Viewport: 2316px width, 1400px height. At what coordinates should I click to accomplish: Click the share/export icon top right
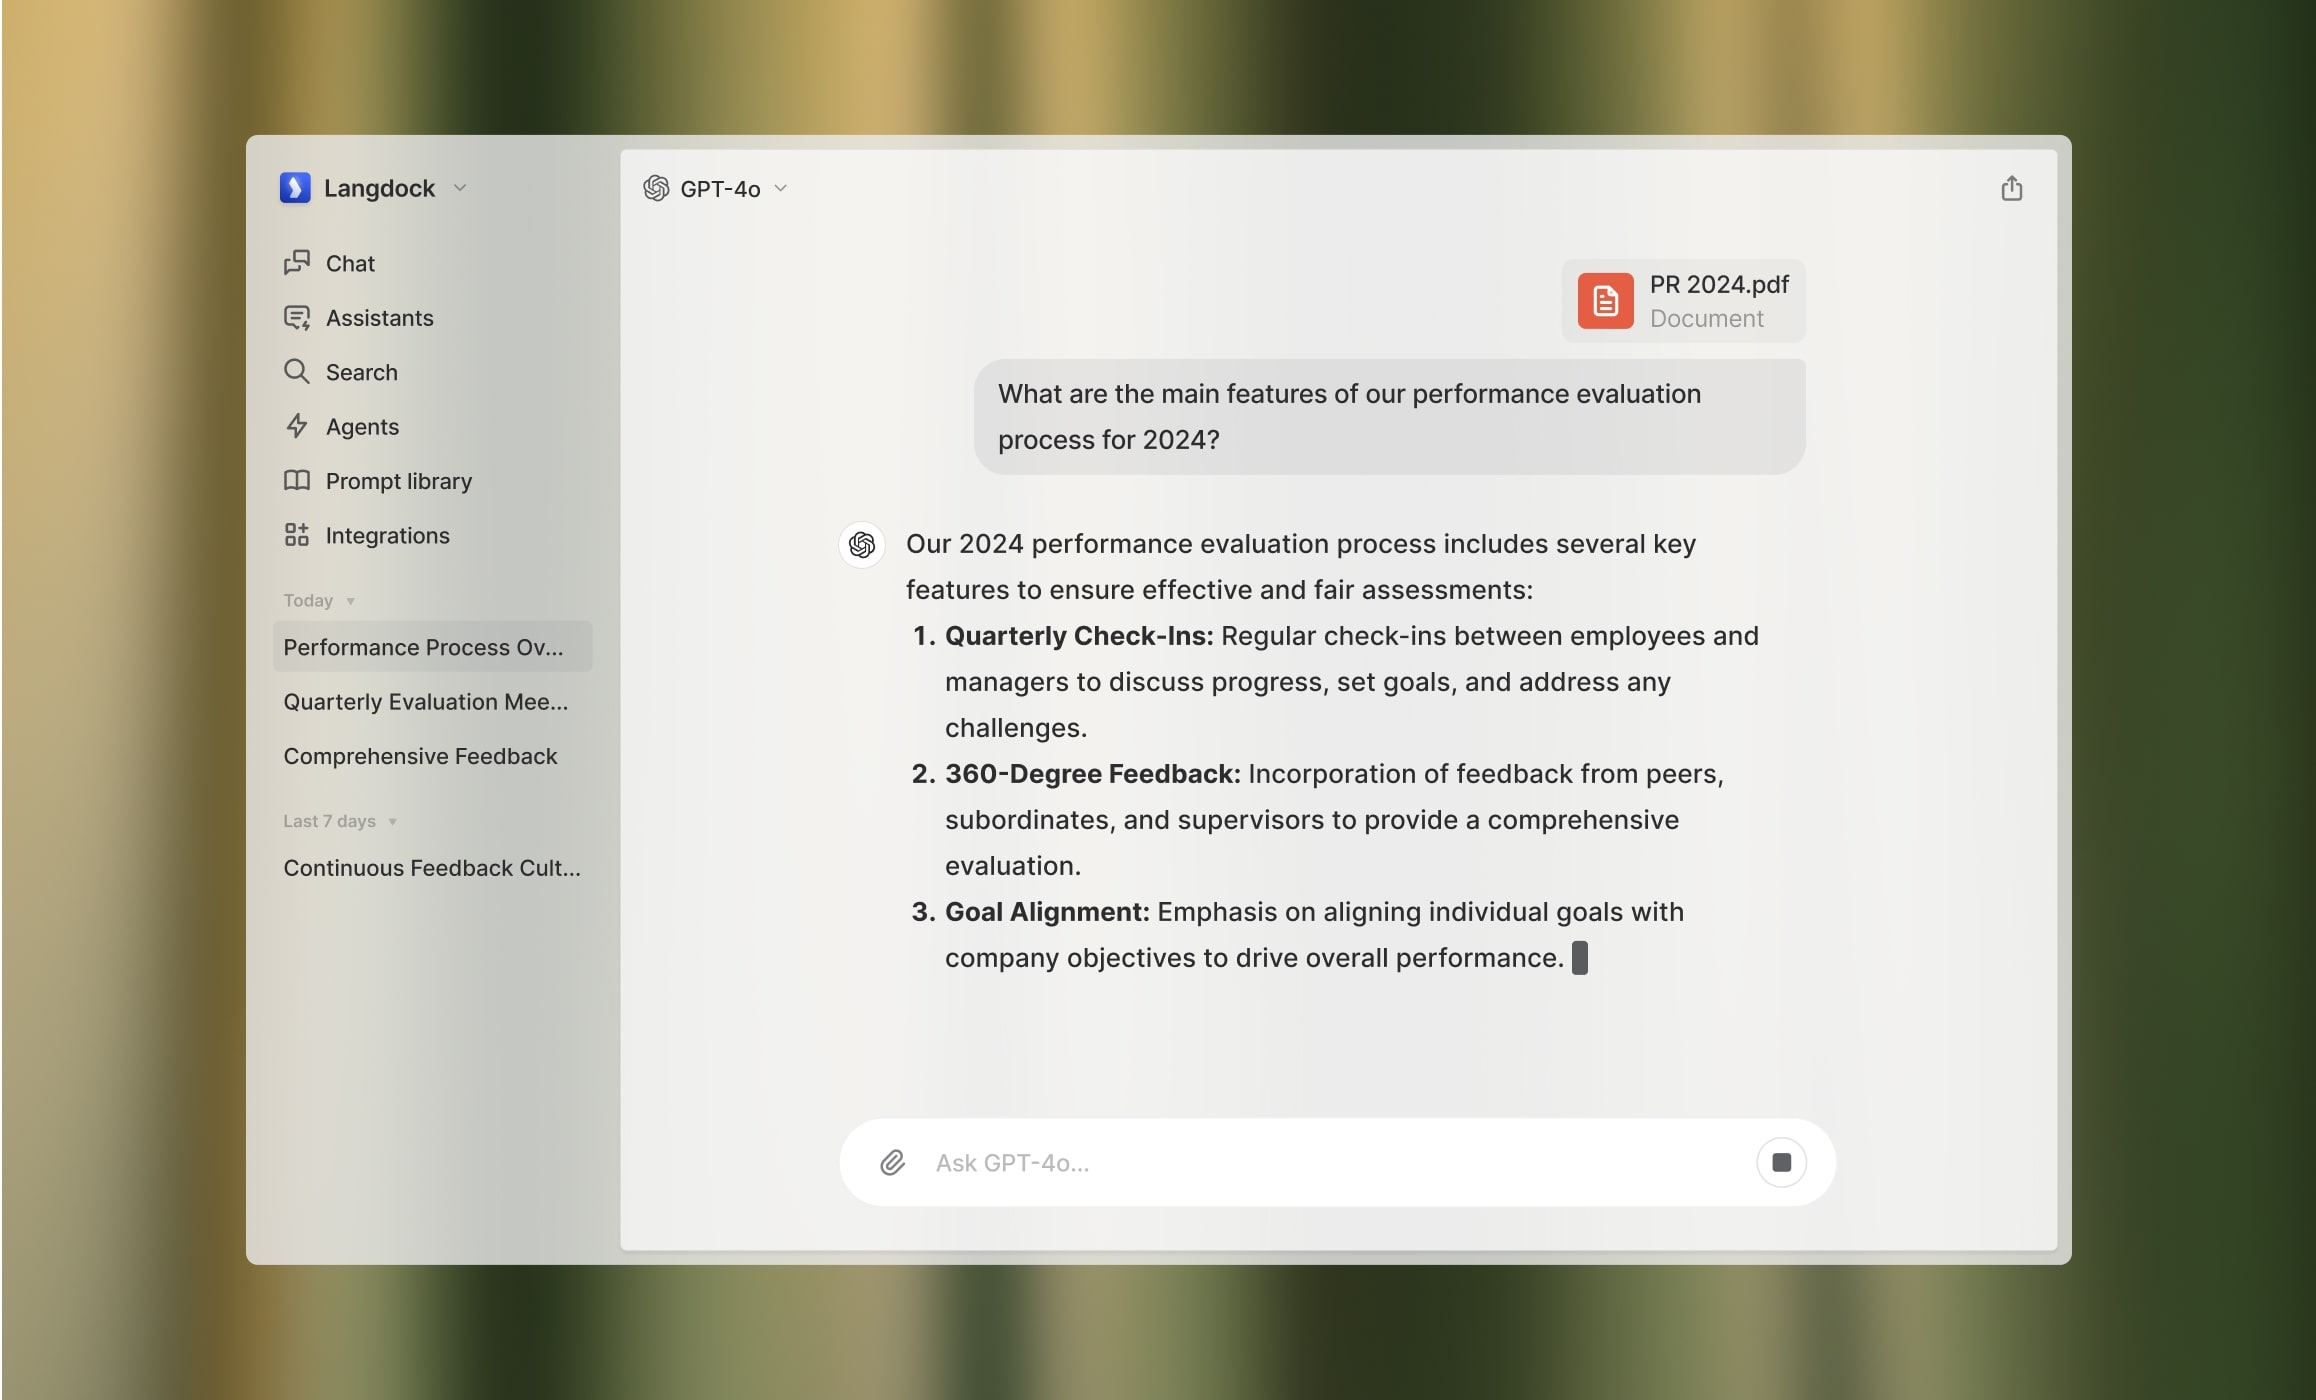[2012, 187]
